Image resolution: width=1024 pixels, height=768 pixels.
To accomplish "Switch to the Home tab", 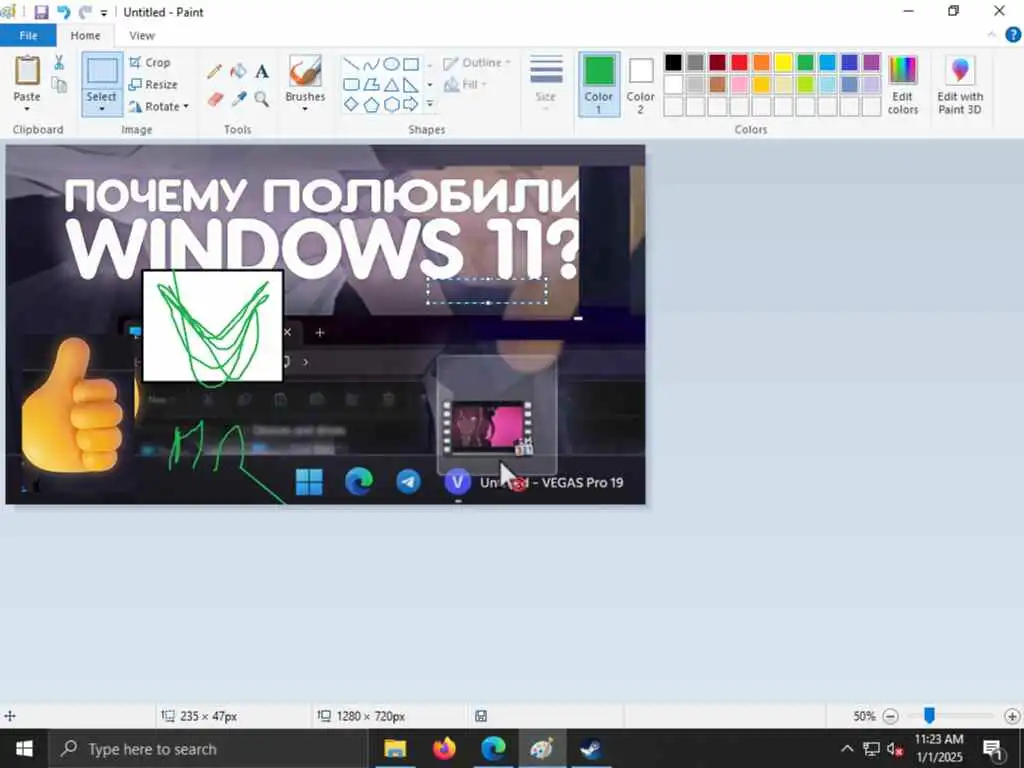I will [x=86, y=35].
